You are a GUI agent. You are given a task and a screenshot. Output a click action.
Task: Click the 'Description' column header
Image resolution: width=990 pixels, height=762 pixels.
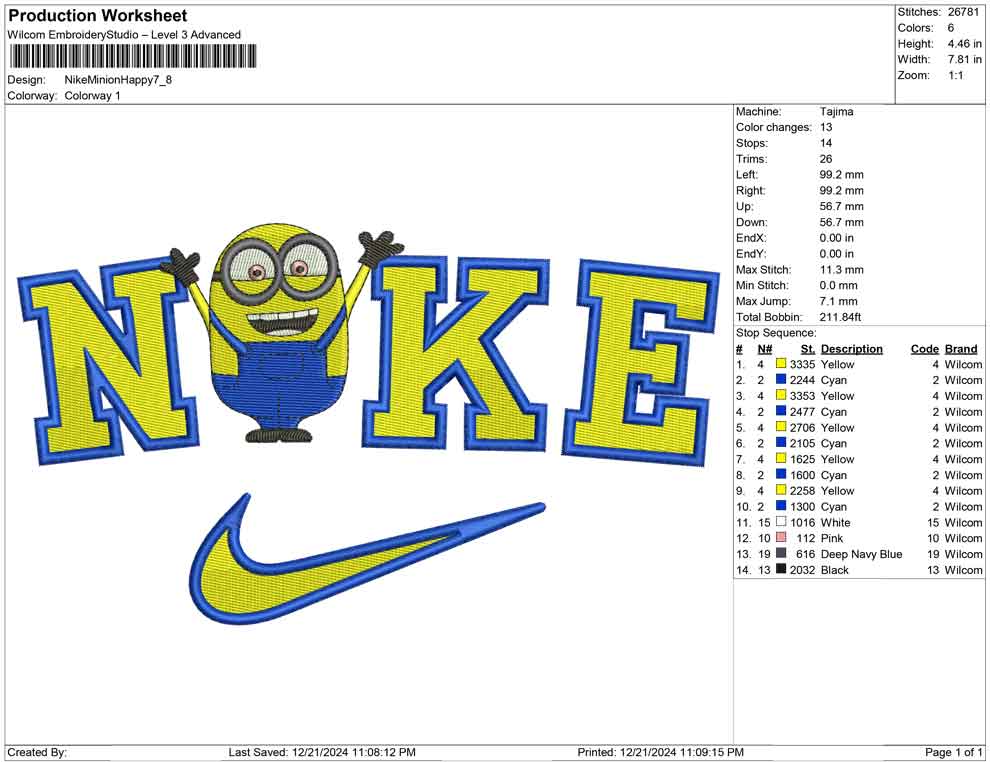[x=852, y=349]
